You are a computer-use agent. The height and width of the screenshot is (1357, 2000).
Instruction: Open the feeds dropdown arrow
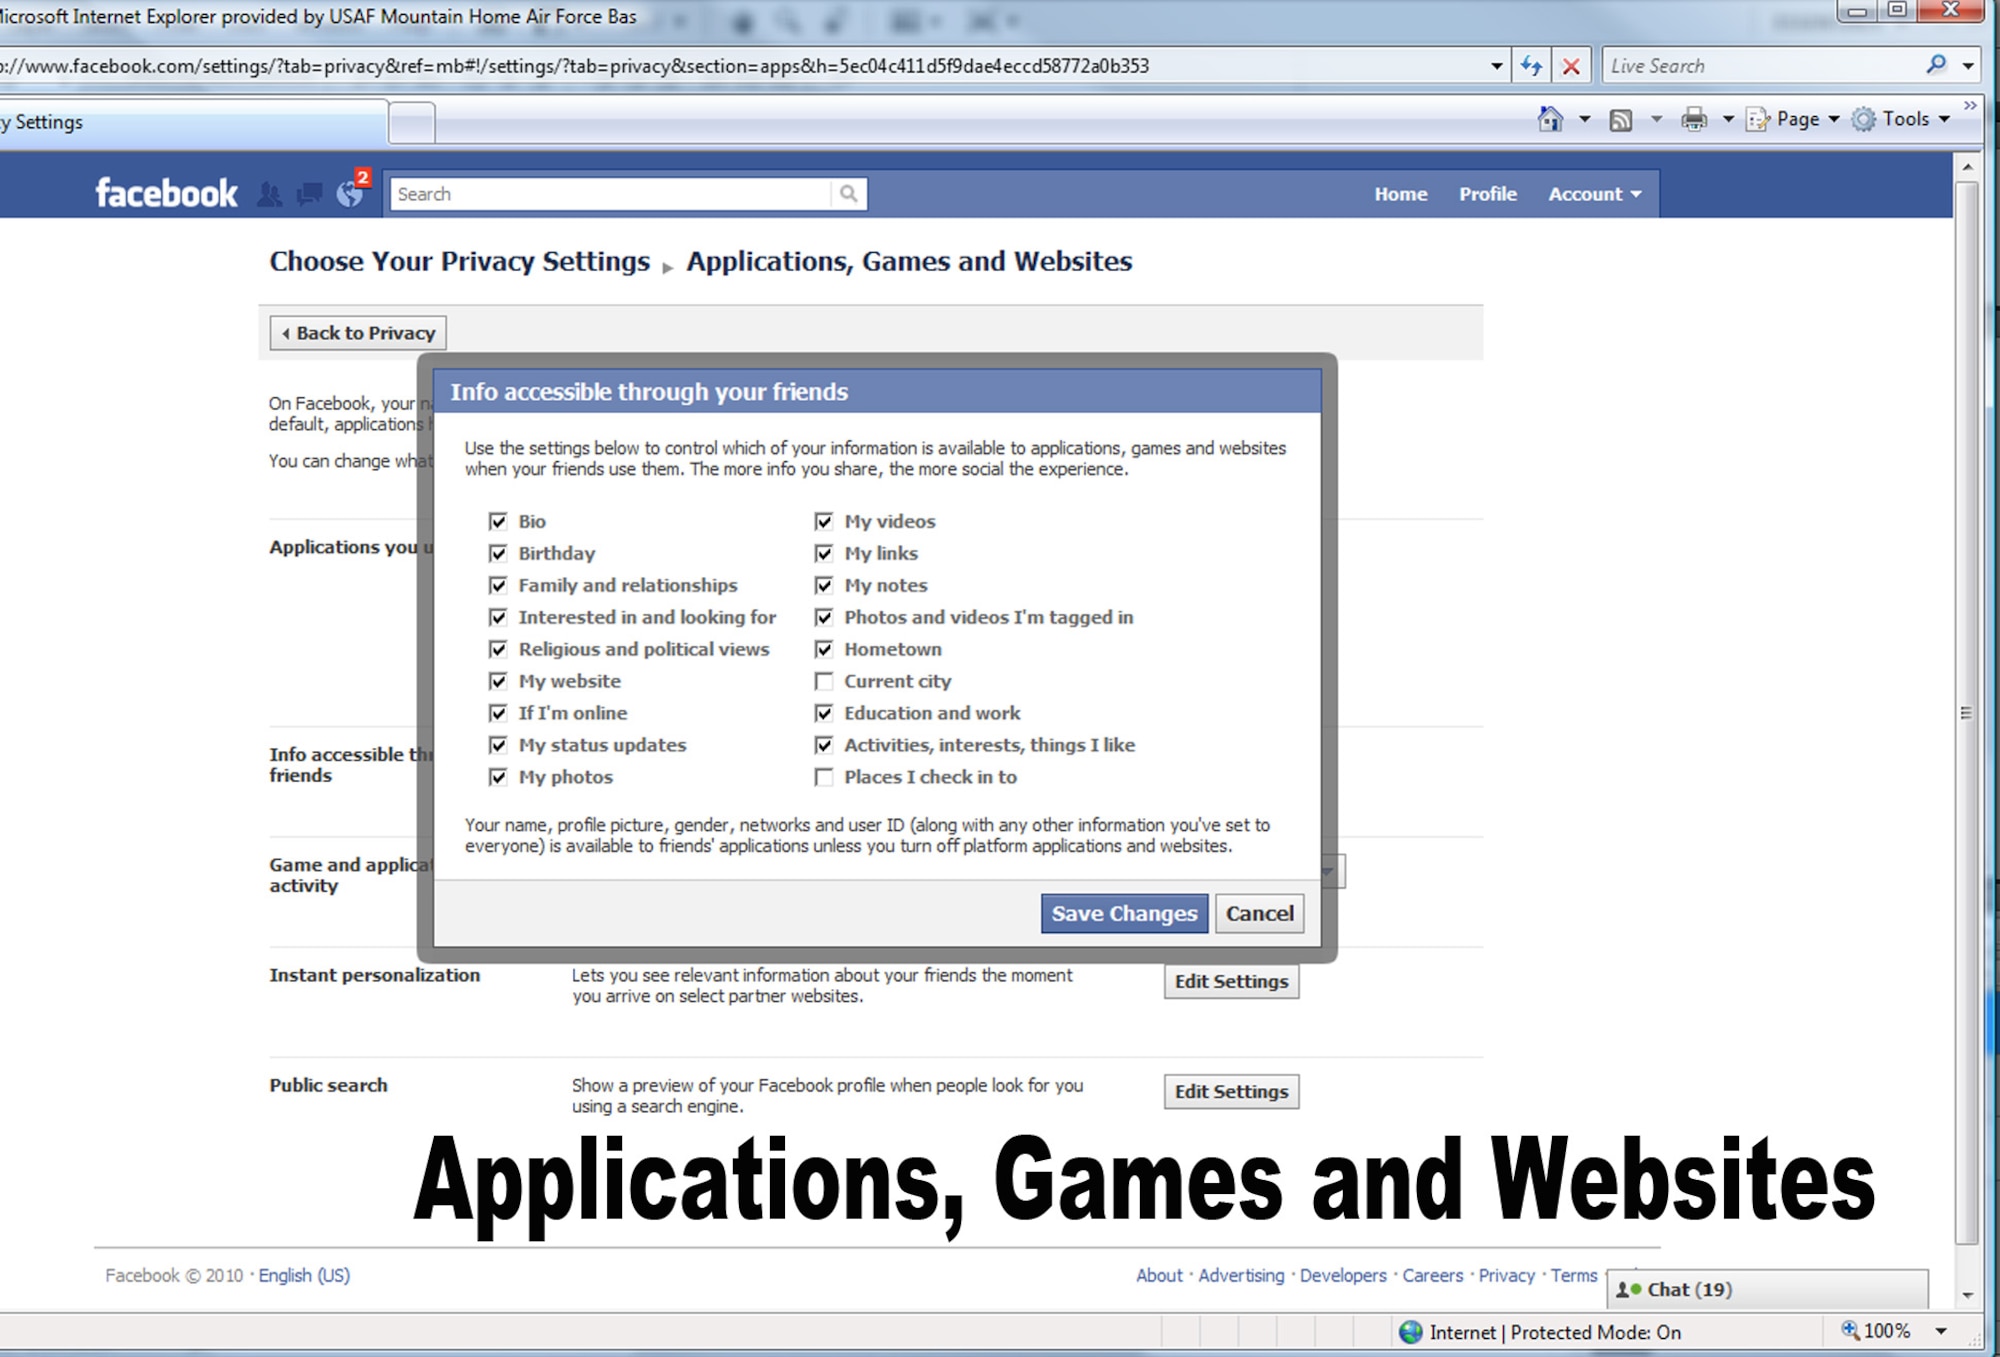coord(1656,119)
